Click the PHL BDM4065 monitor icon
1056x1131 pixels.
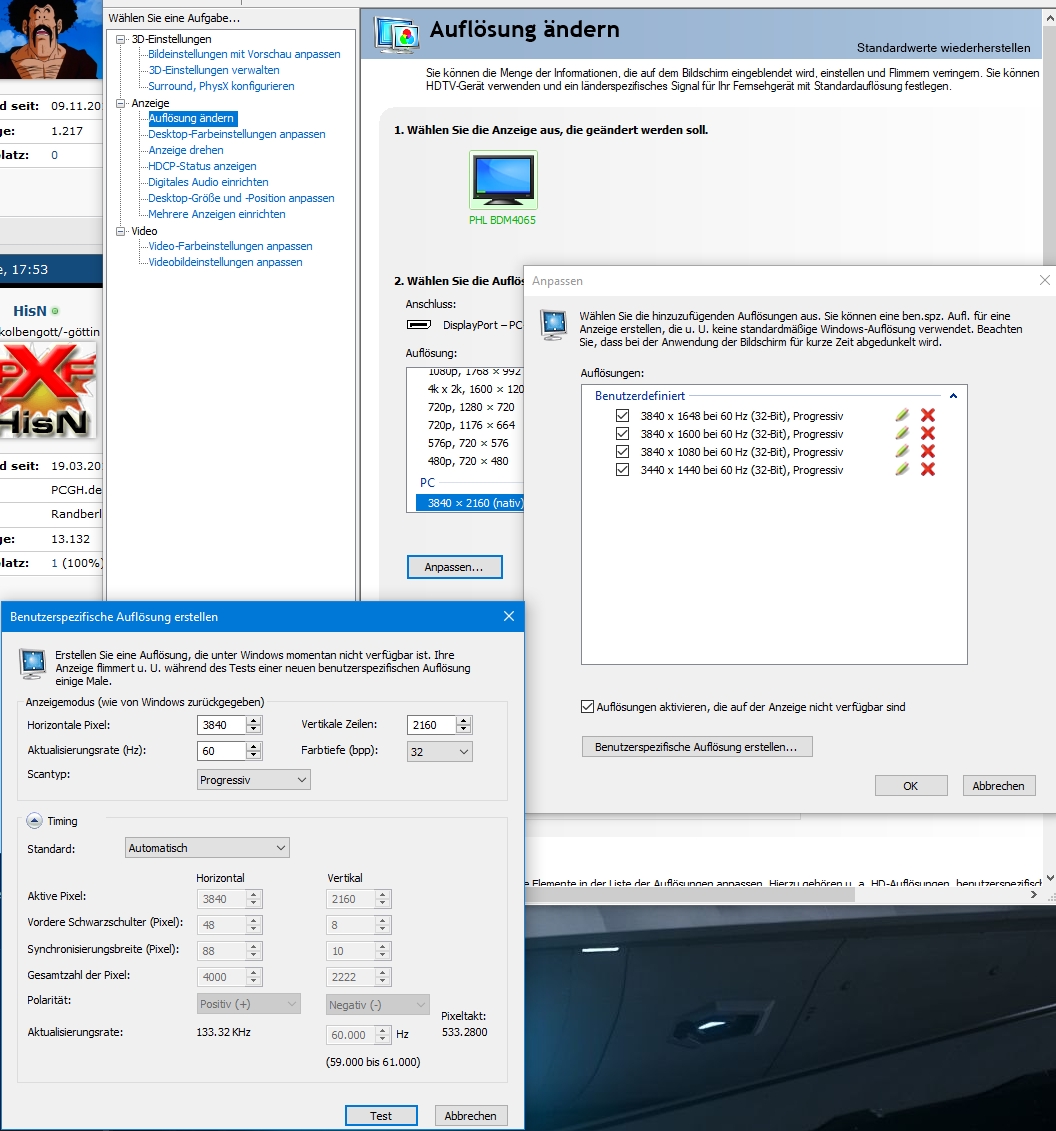tap(503, 180)
